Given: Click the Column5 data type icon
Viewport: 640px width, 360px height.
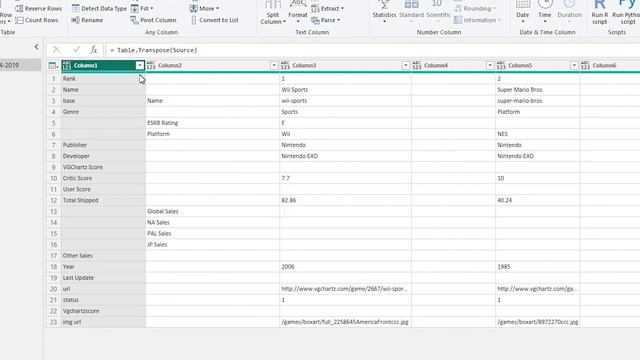Looking at the screenshot, I should [501, 65].
